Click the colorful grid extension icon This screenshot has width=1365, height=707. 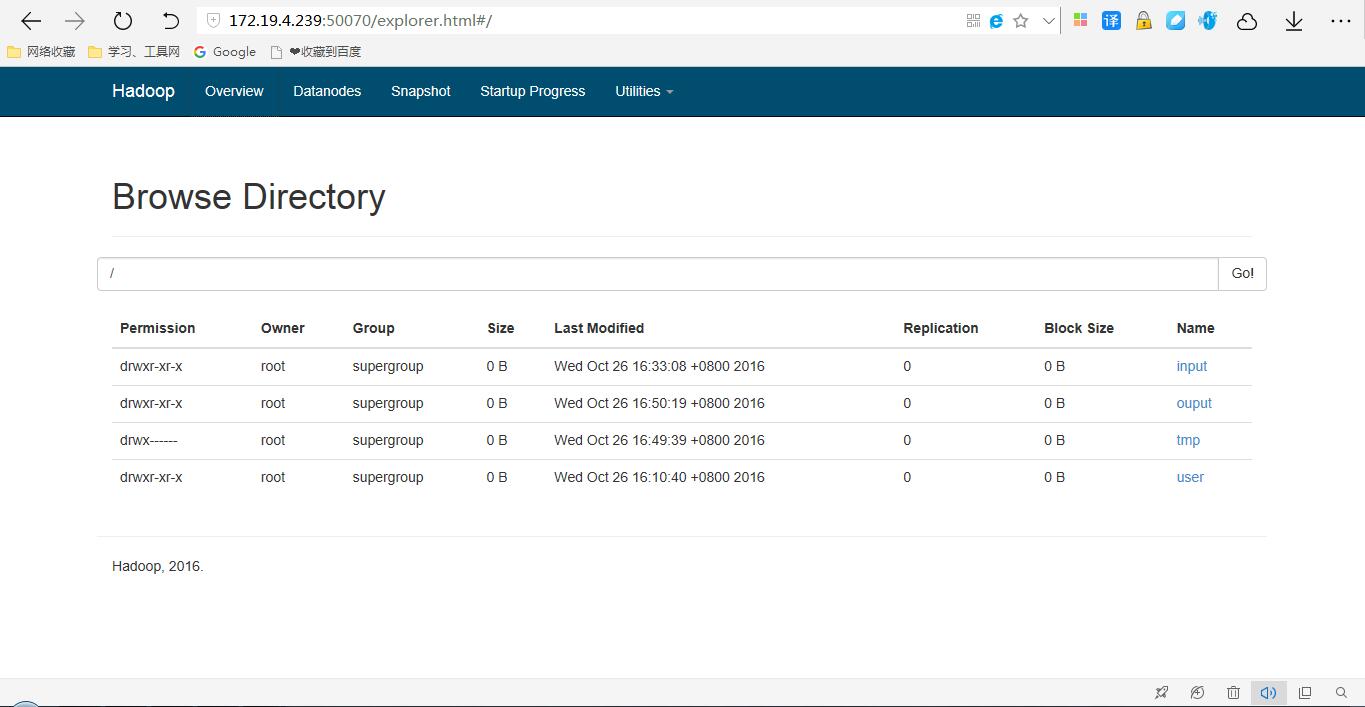click(x=1080, y=20)
